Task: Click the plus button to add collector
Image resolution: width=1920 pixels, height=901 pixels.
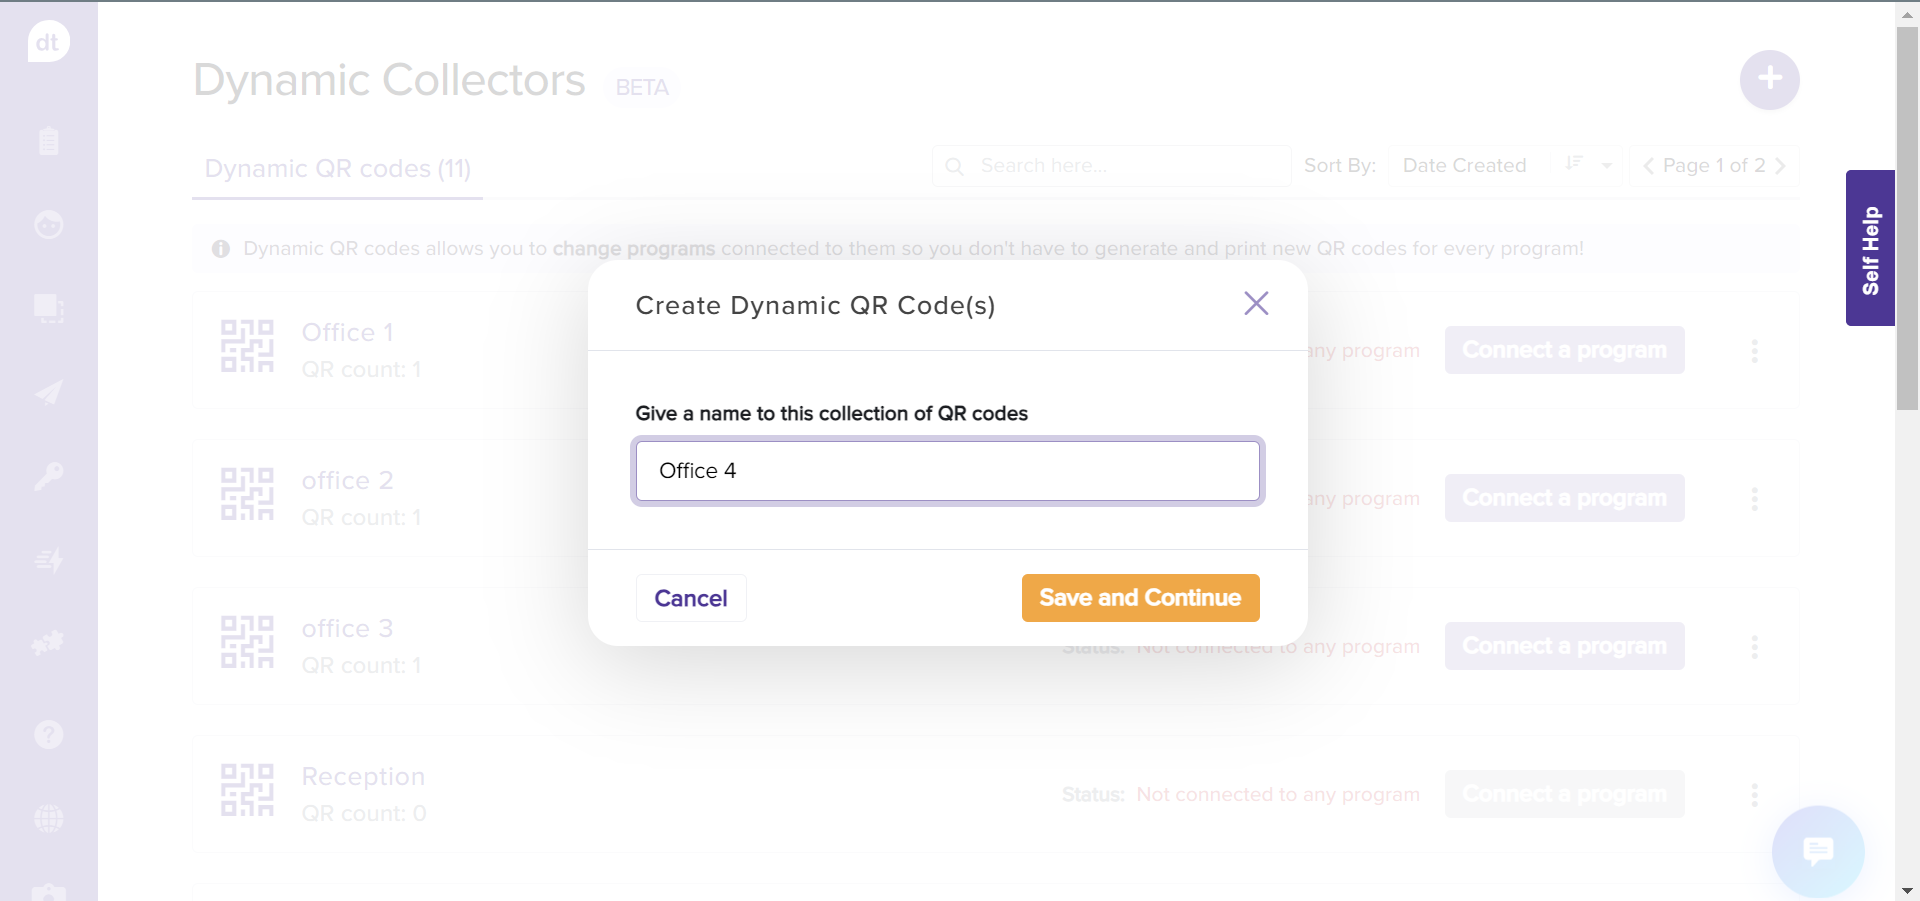Action: coord(1769,79)
